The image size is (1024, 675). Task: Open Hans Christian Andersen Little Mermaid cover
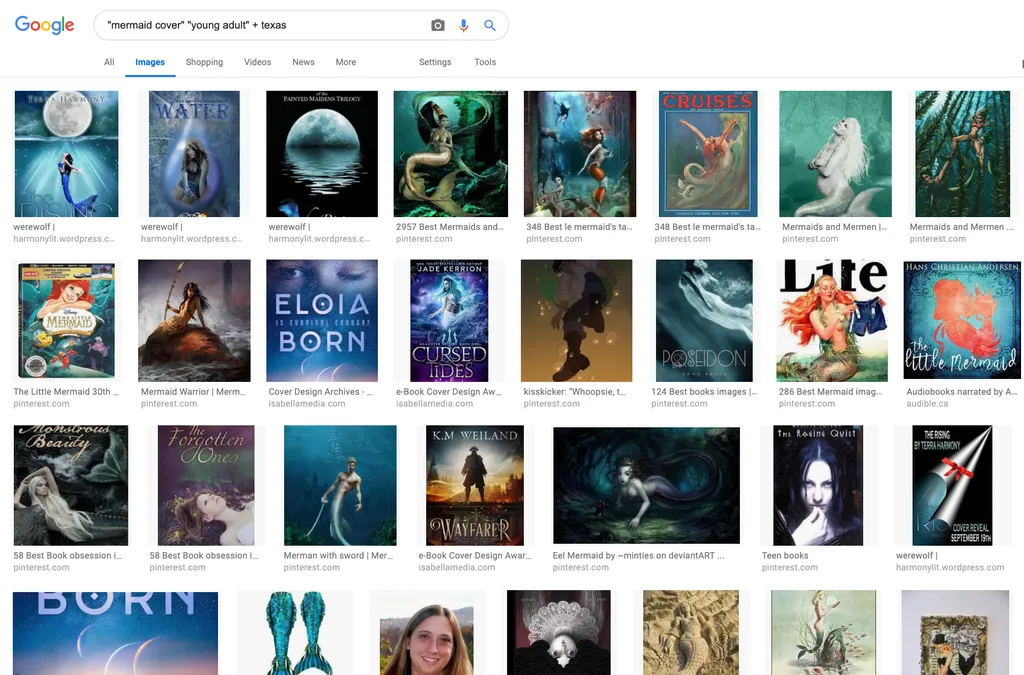point(962,320)
